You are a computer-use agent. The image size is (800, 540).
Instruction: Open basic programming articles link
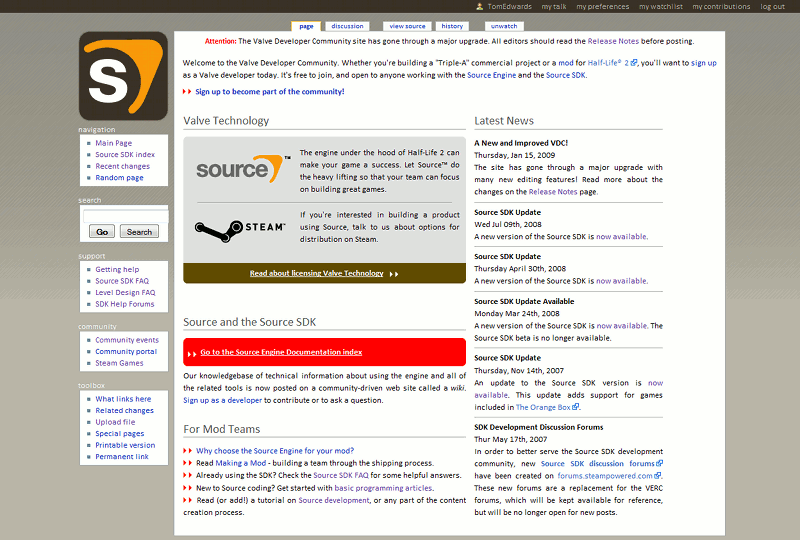[x=383, y=488]
